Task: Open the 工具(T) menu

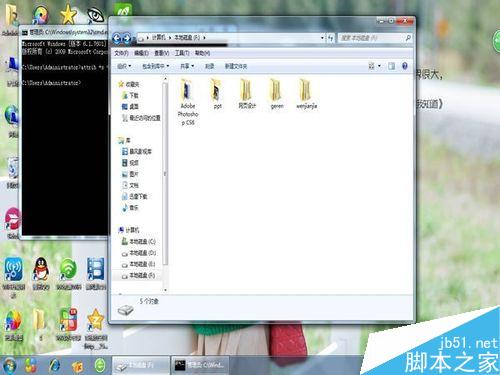Action: pyautogui.click(x=182, y=53)
